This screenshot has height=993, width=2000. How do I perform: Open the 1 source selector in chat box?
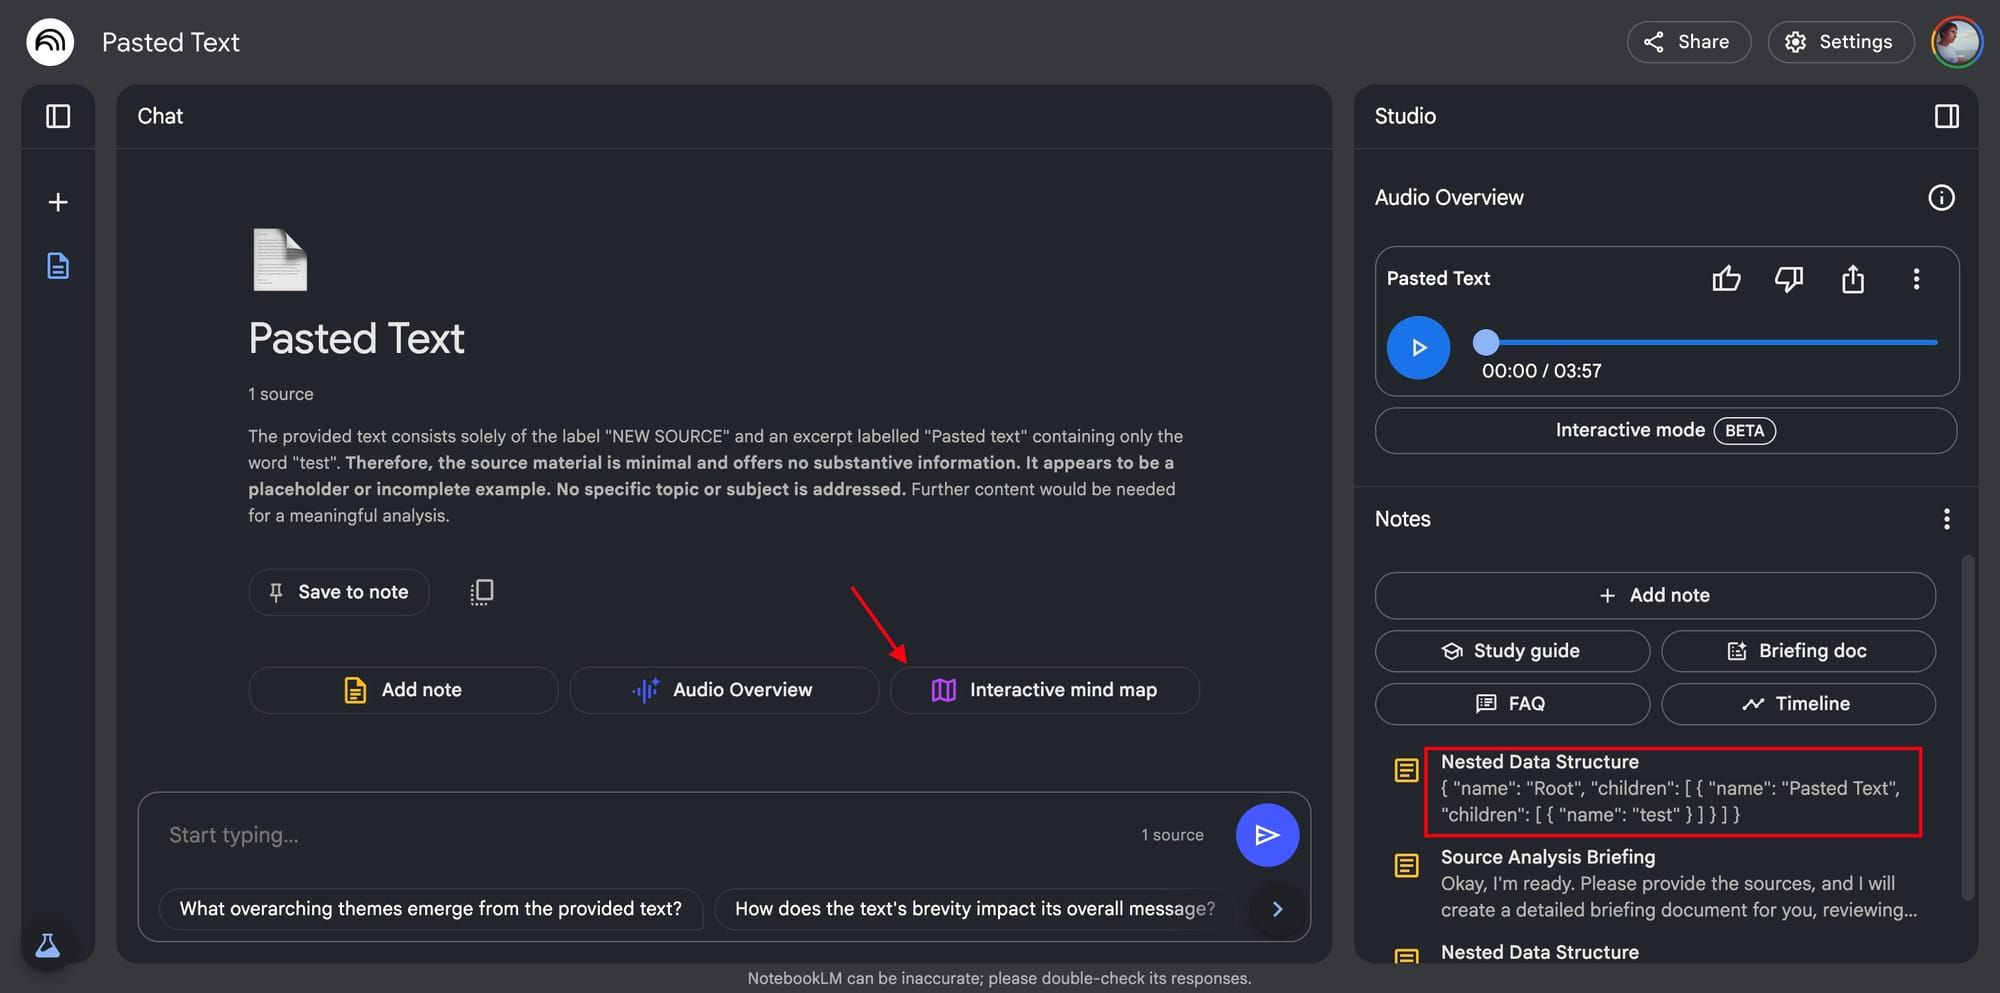(1172, 835)
